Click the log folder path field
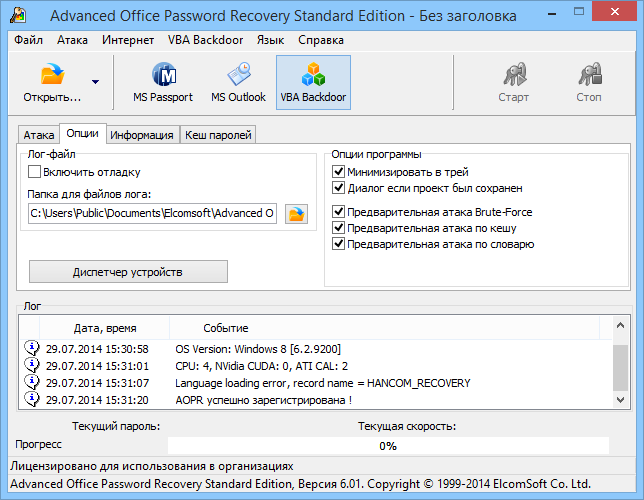The height and width of the screenshot is (500, 644). tap(152, 213)
